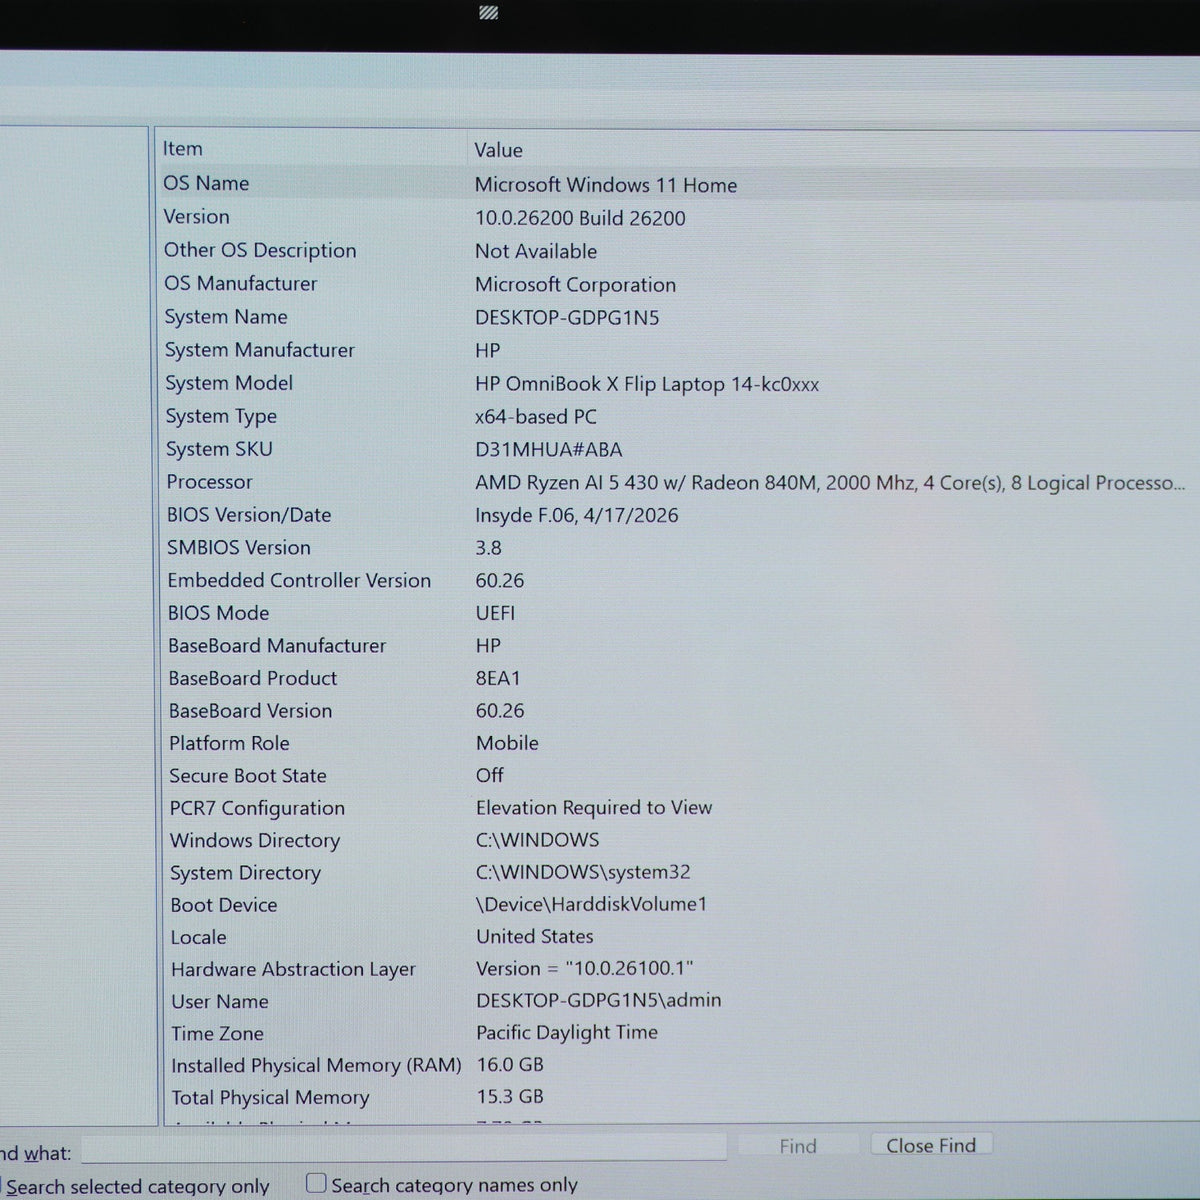The width and height of the screenshot is (1200, 1200).
Task: Select the 8EA1 BaseBoard Product value
Action: click(498, 678)
